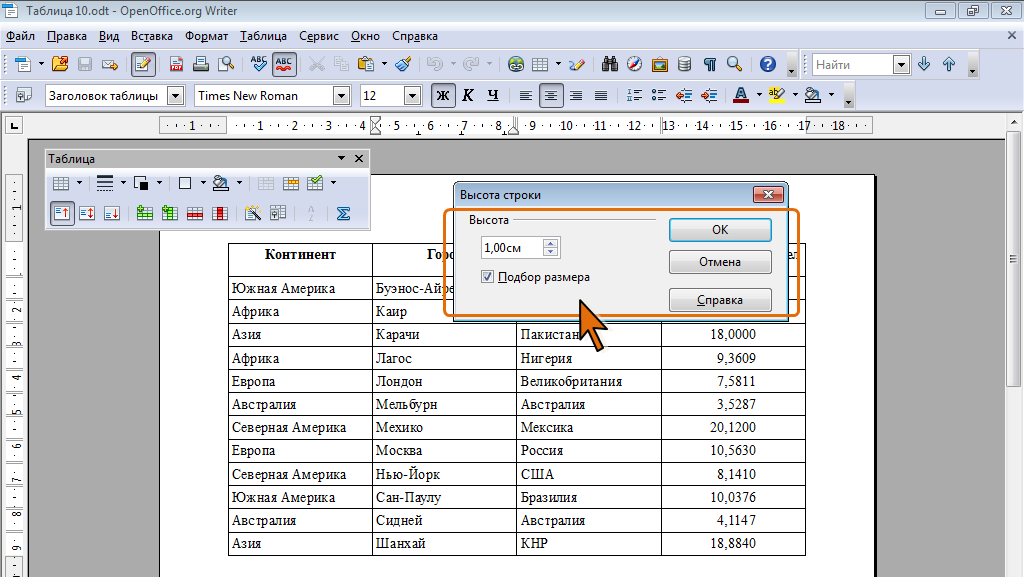Open Page Preview icon
The height and width of the screenshot is (577, 1024).
(226, 64)
